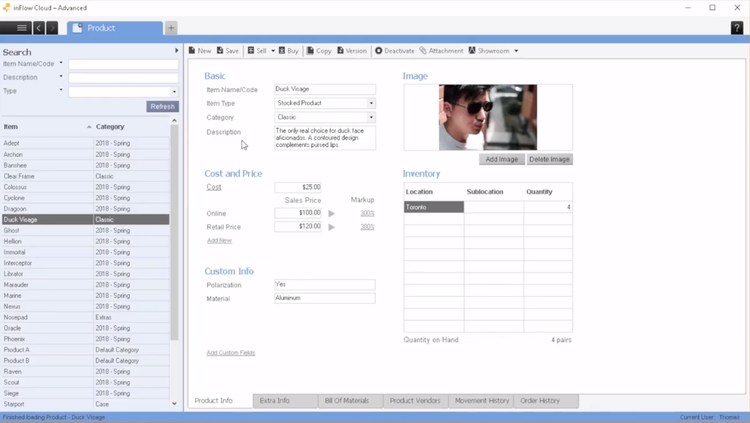Add an Attachment via paperclip icon
Viewport: 750px width, 423px height.
pyautogui.click(x=441, y=51)
